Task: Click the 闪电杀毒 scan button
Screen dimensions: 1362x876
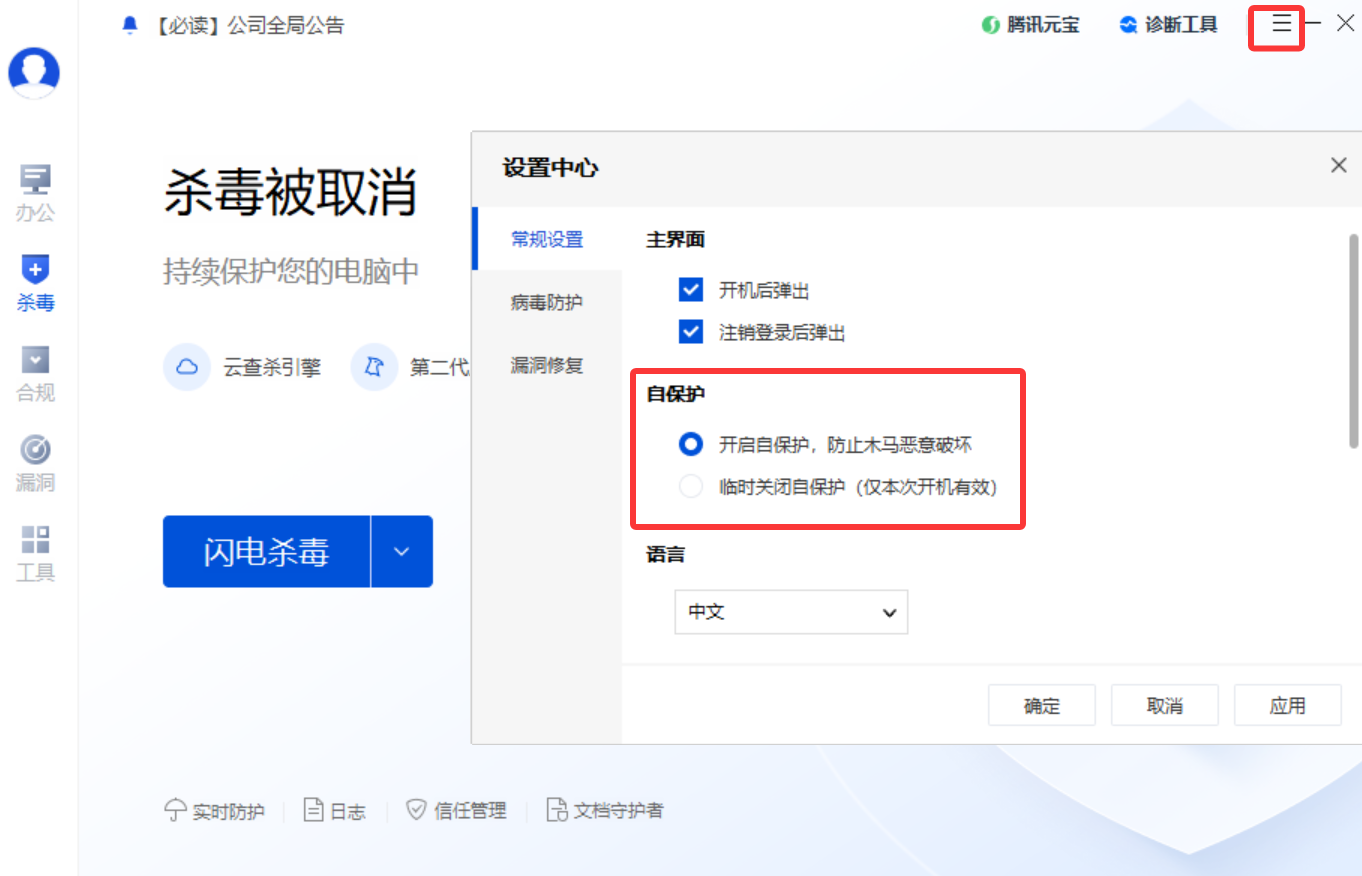Action: [x=267, y=552]
